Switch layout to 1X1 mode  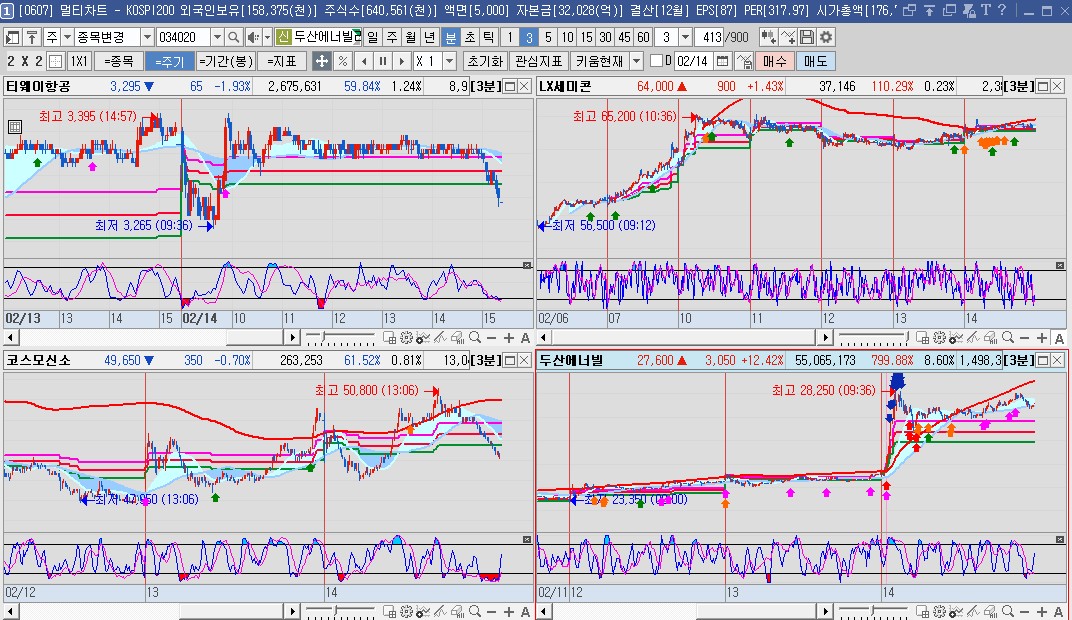tap(79, 61)
